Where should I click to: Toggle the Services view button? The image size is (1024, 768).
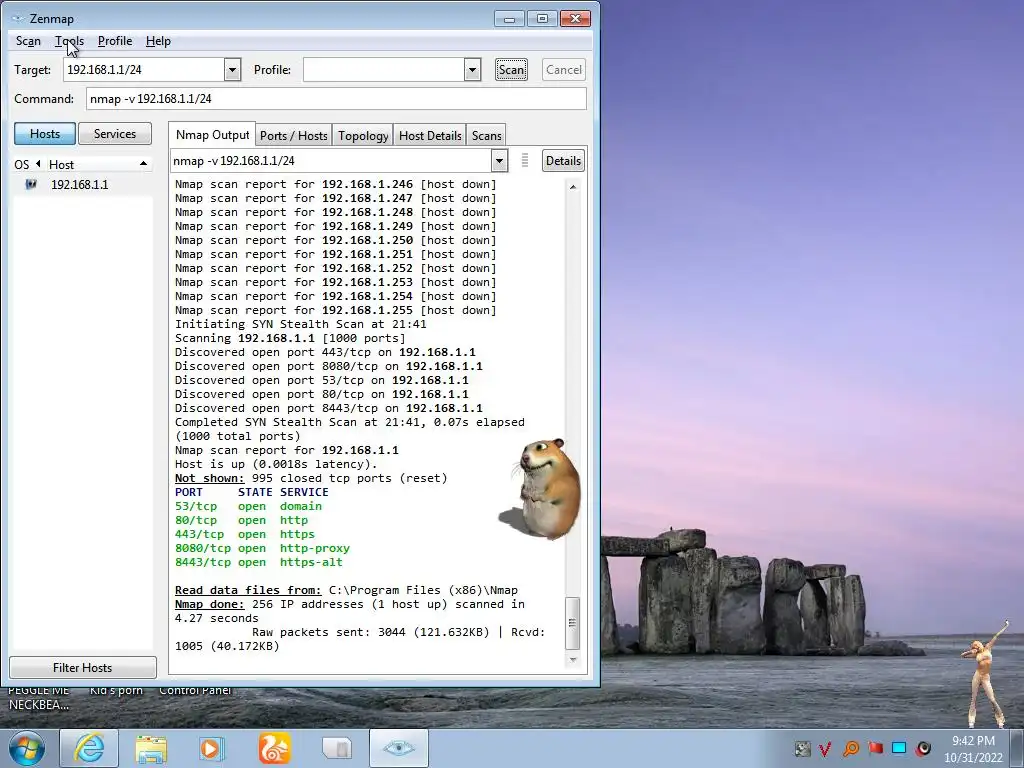coord(115,134)
